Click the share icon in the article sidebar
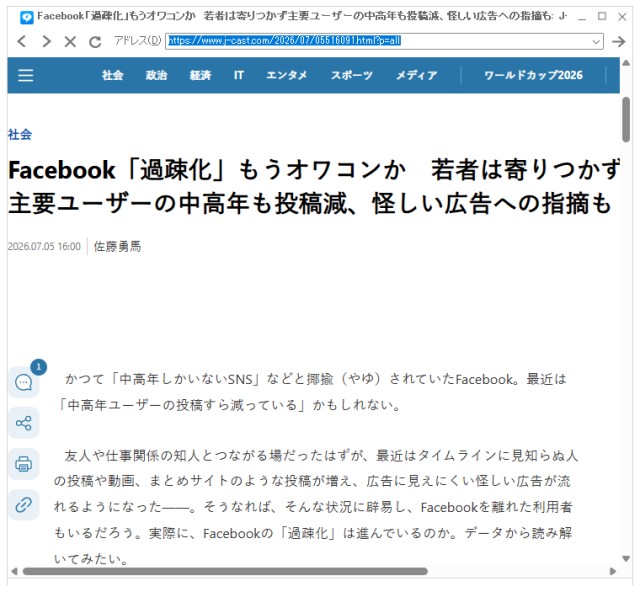 pos(24,423)
